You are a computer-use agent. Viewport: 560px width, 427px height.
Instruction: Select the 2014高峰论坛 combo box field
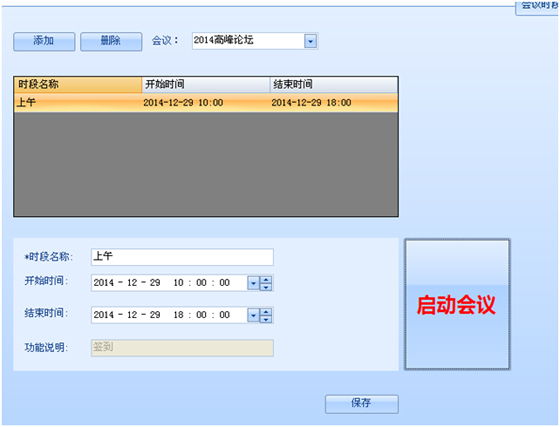255,41
